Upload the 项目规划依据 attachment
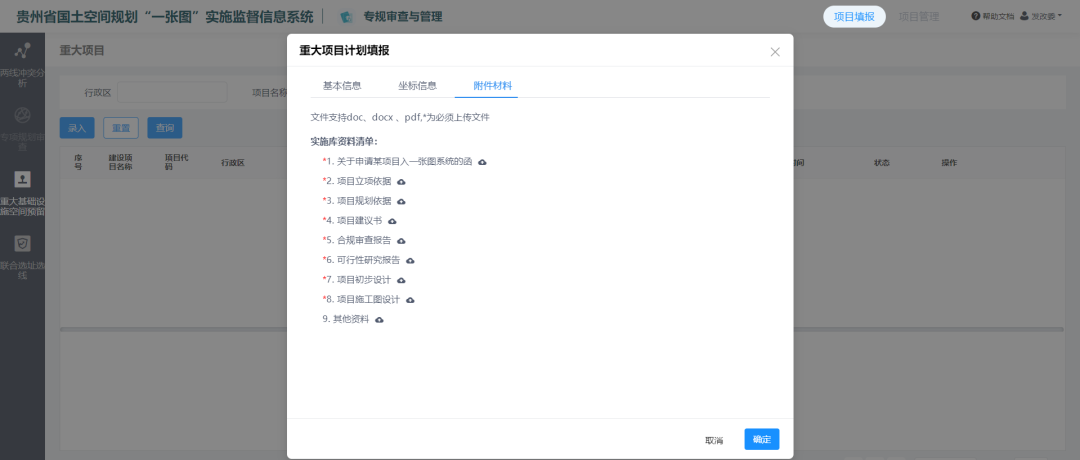The width and height of the screenshot is (1080, 460). [x=402, y=201]
